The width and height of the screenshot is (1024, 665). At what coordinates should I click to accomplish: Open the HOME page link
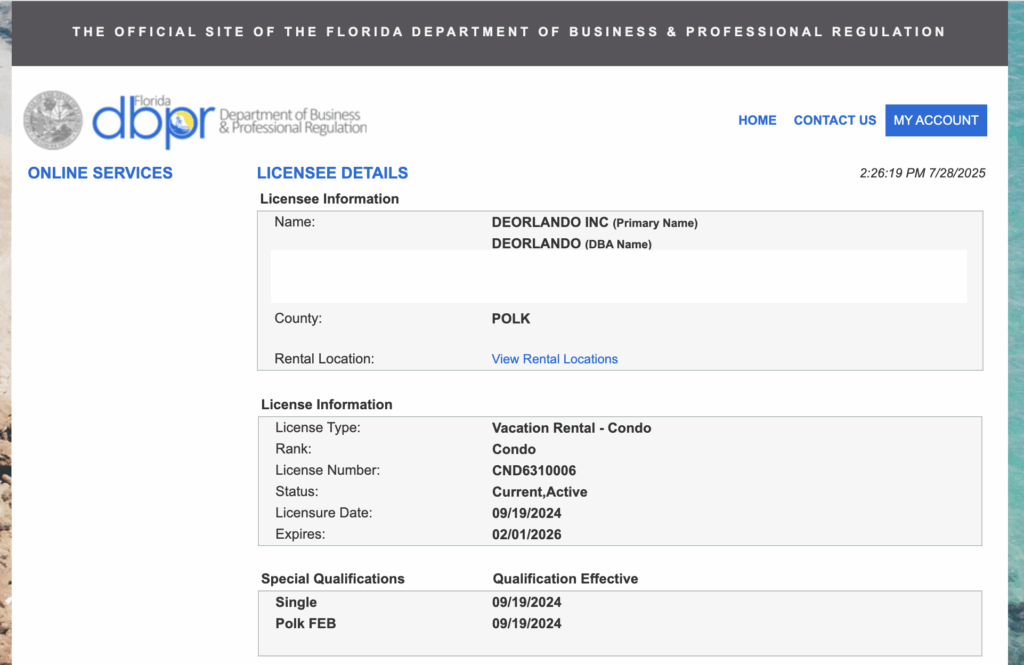coord(757,120)
